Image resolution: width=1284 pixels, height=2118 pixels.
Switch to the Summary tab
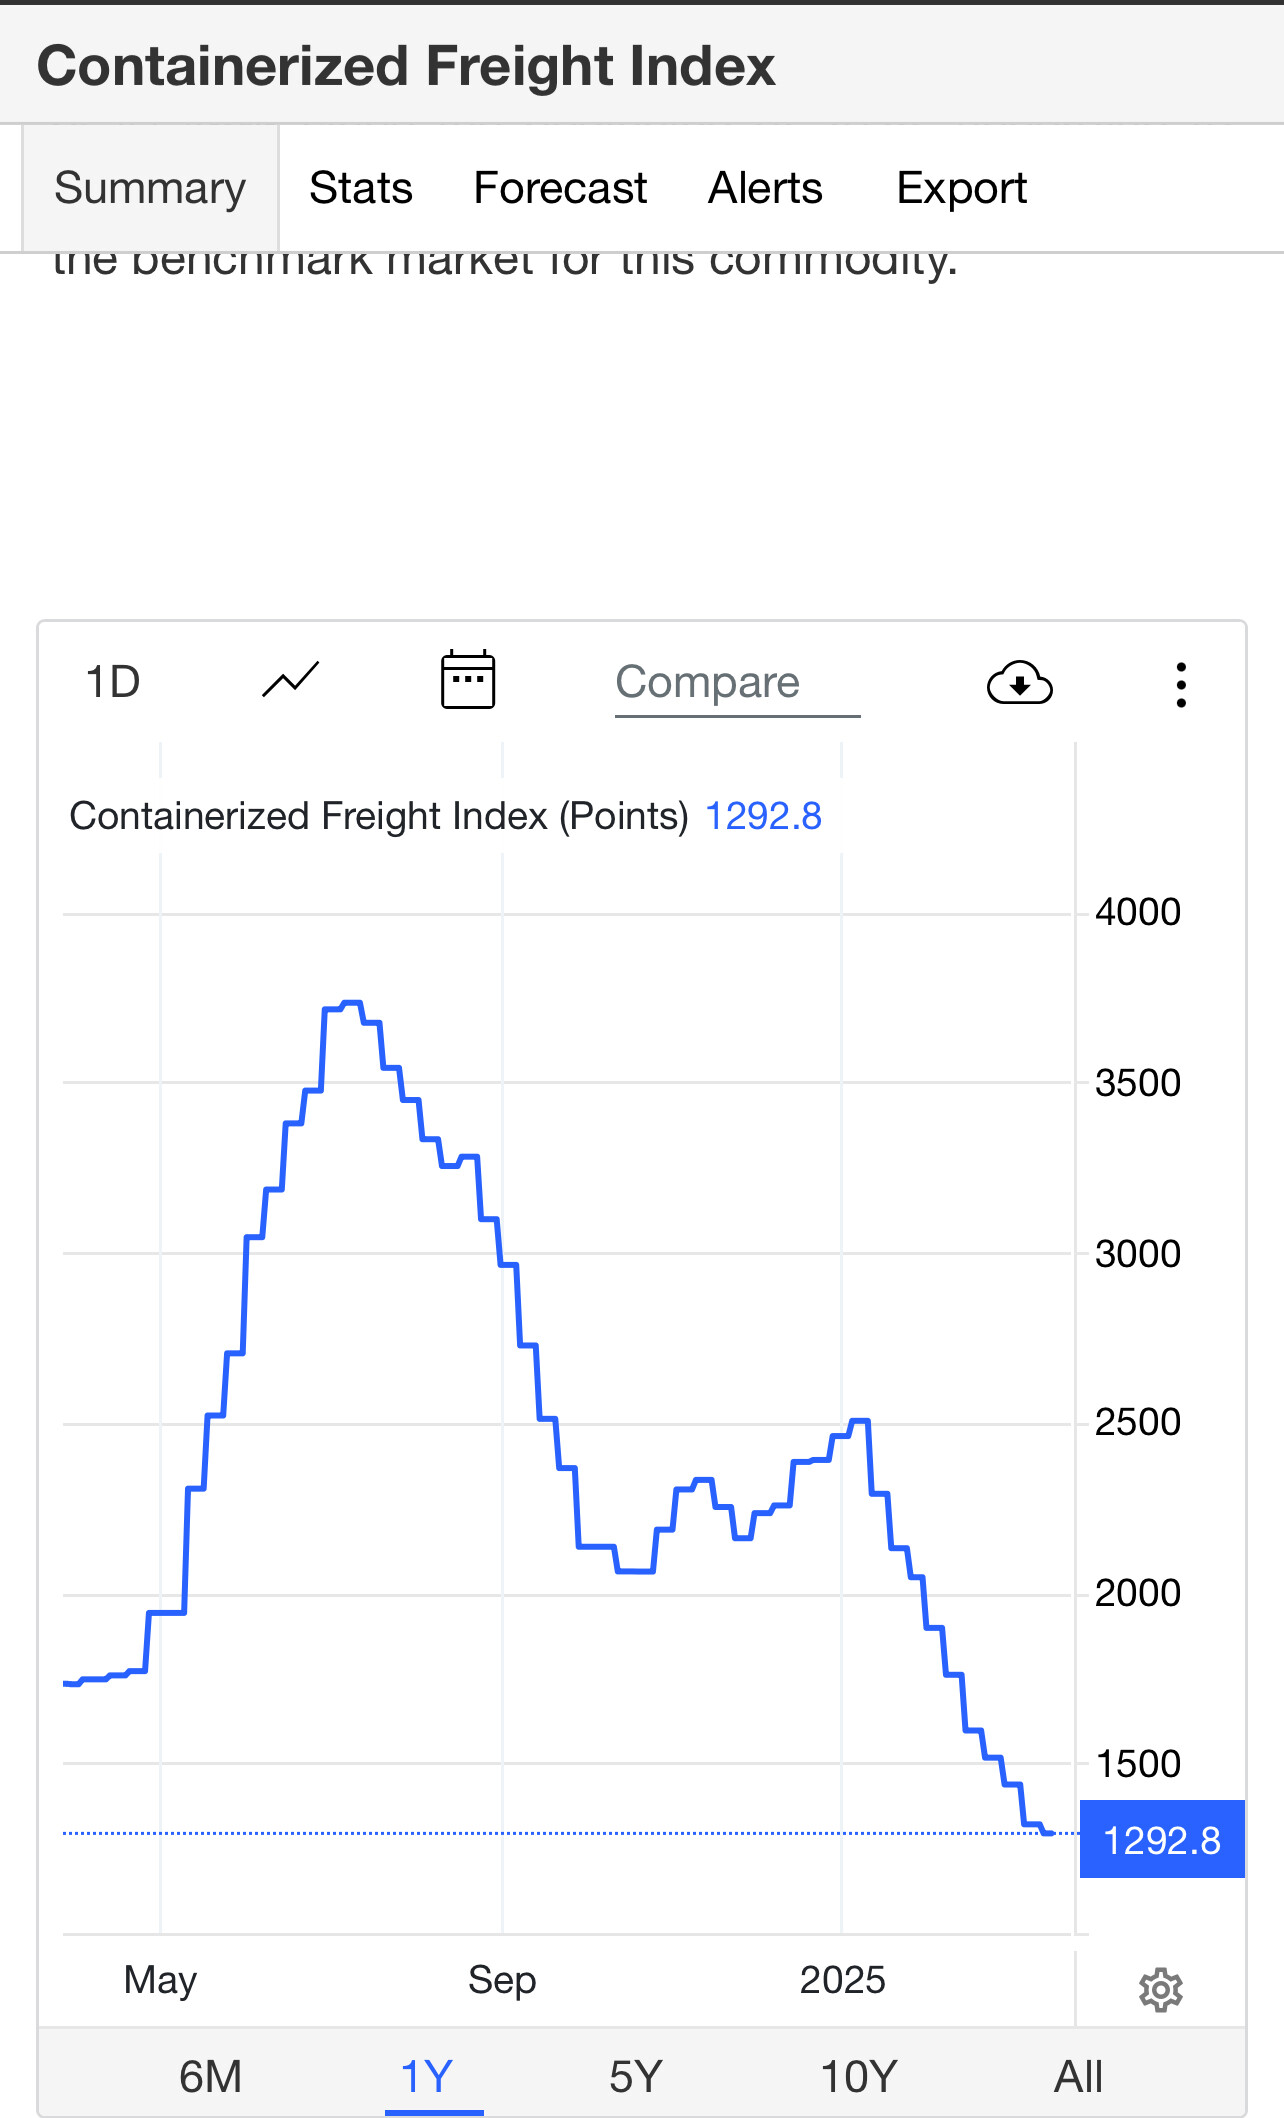150,188
